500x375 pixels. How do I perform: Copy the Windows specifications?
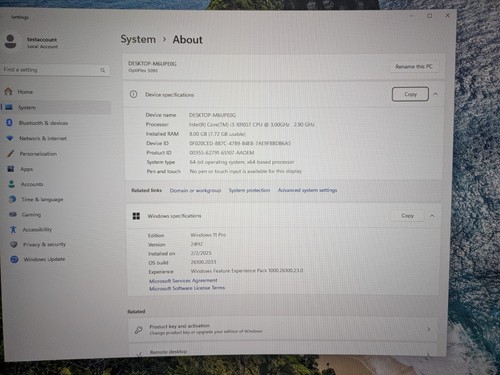407,216
